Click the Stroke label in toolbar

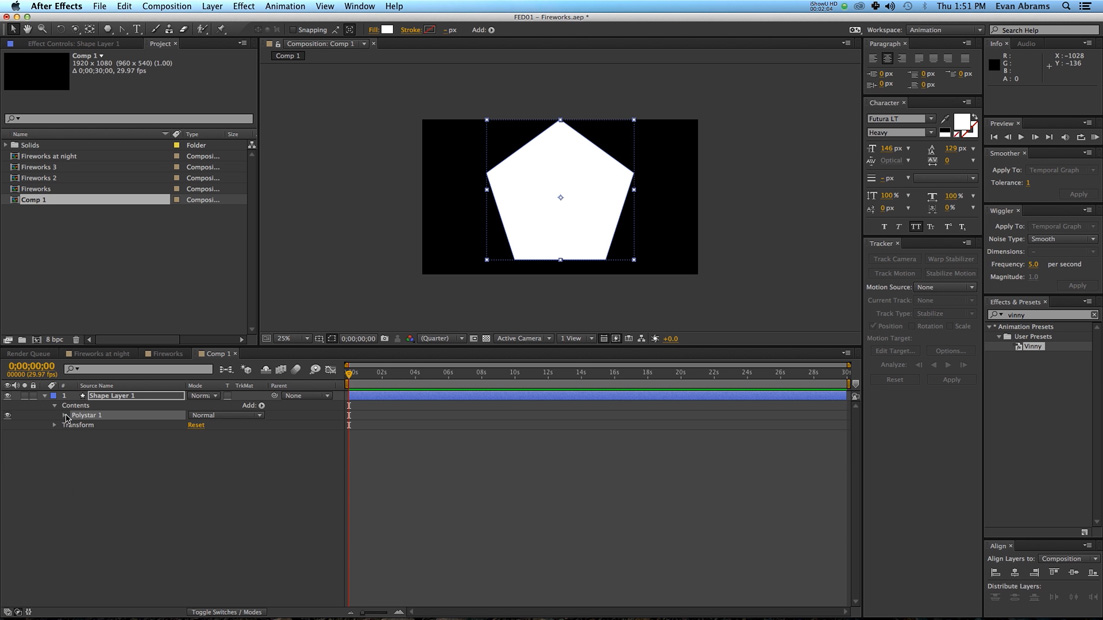pyautogui.click(x=410, y=30)
